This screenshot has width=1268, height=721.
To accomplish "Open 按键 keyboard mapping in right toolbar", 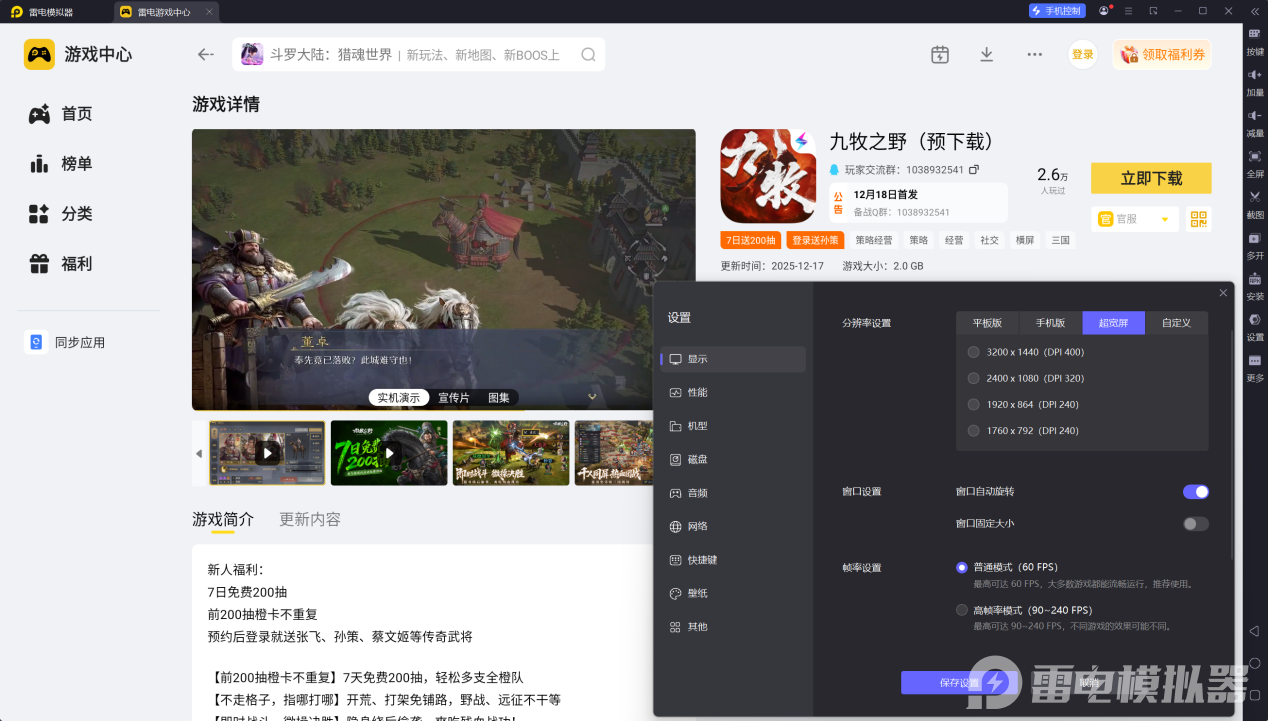I will 1255,33.
